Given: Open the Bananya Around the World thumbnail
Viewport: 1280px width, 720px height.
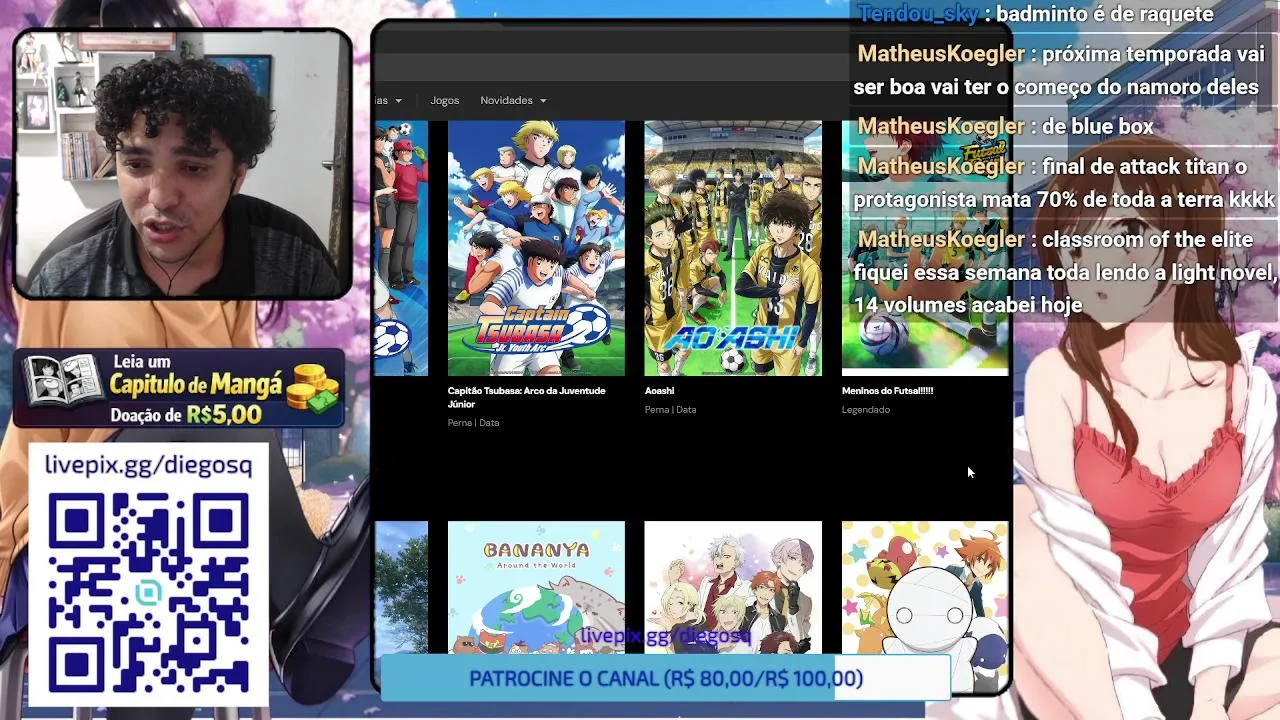Looking at the screenshot, I should [536, 587].
